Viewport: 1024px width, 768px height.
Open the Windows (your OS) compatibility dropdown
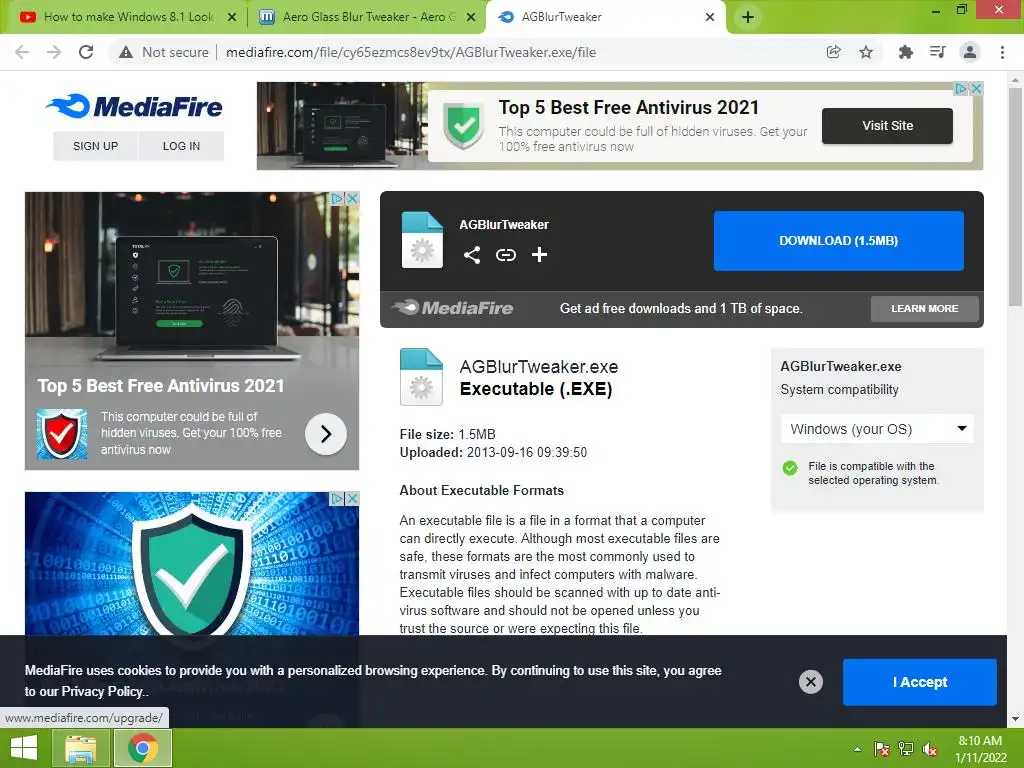coord(877,429)
